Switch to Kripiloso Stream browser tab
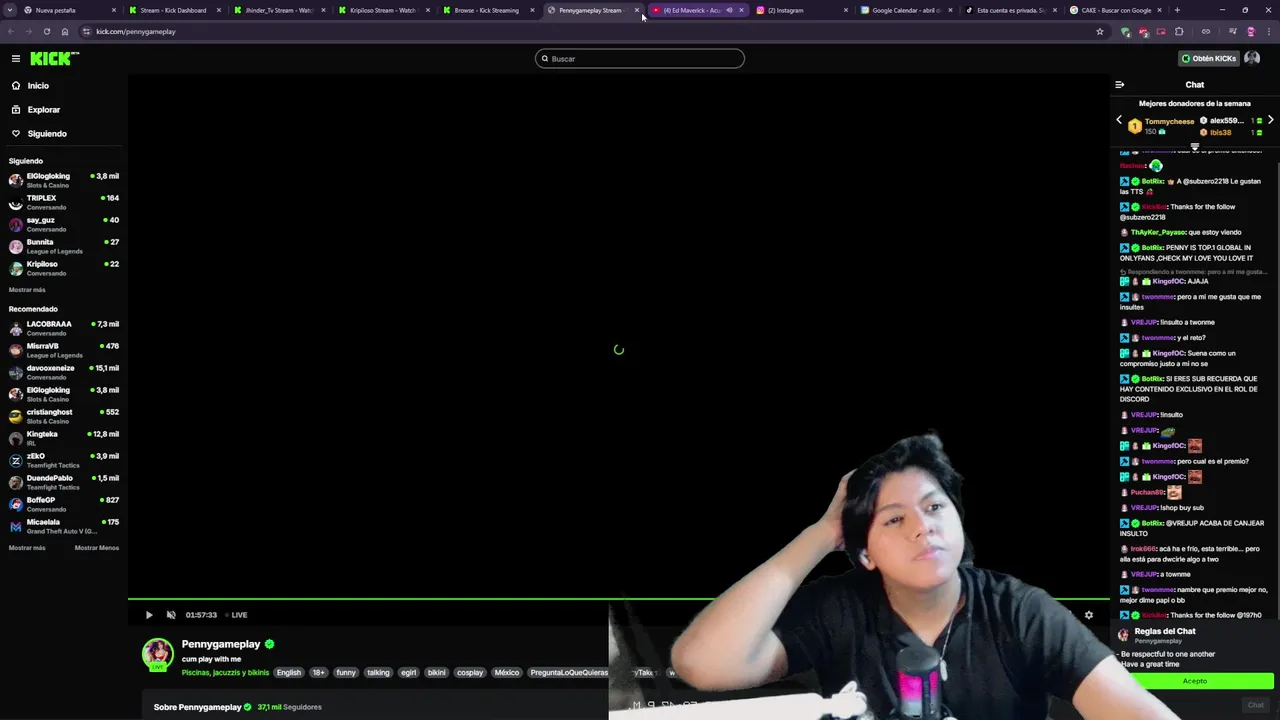1280x720 pixels. coord(383,10)
